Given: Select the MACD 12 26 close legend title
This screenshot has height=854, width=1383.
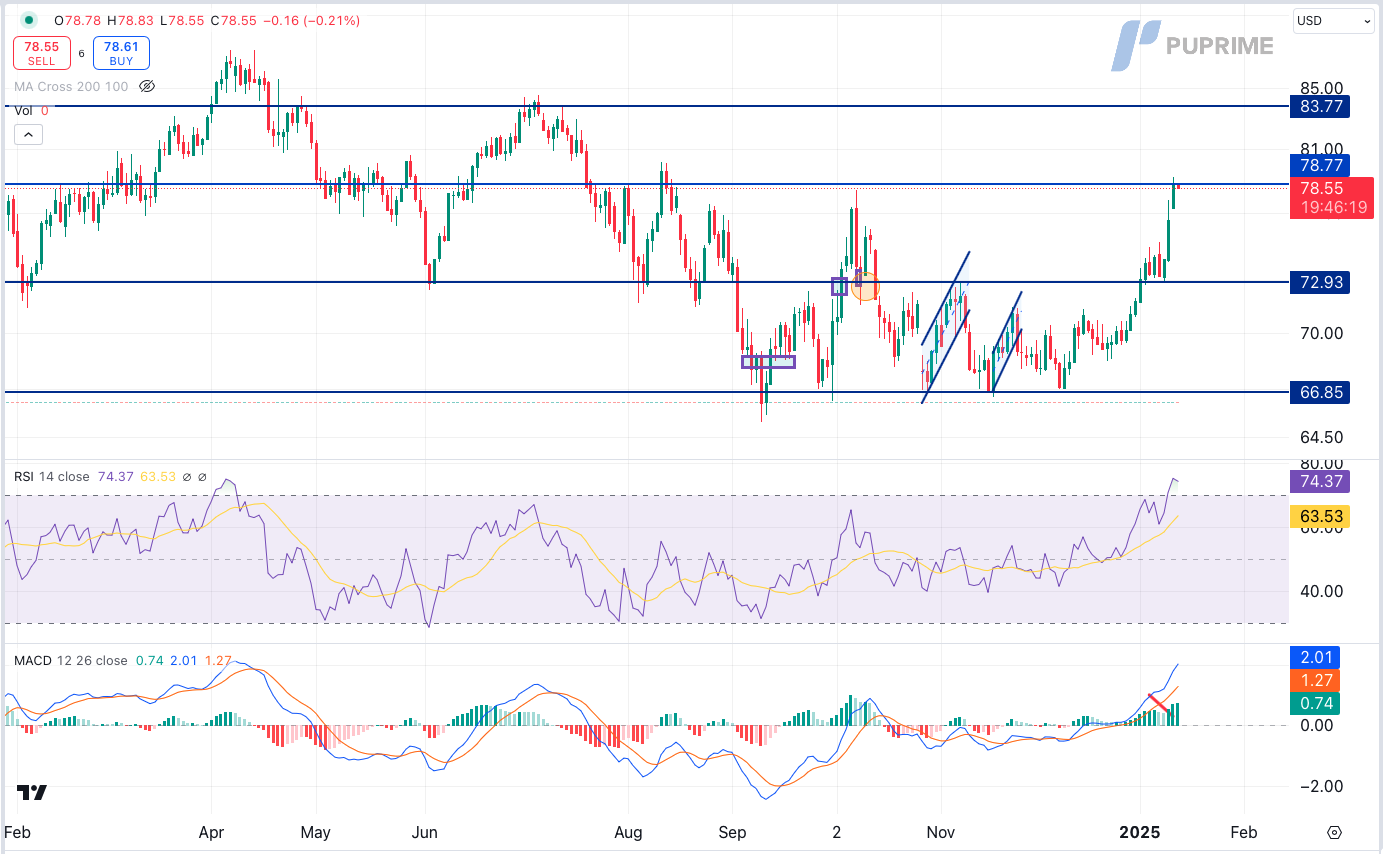Looking at the screenshot, I should click(70, 660).
